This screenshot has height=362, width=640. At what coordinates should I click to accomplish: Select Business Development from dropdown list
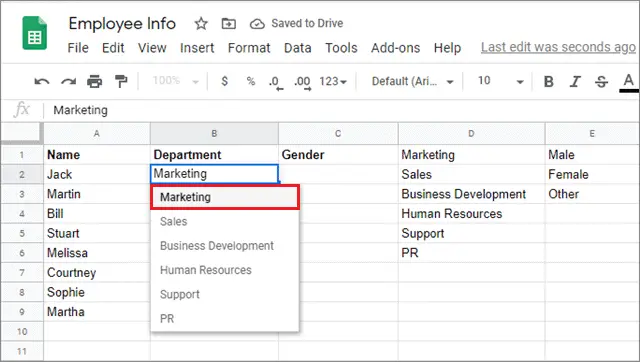(x=225, y=246)
